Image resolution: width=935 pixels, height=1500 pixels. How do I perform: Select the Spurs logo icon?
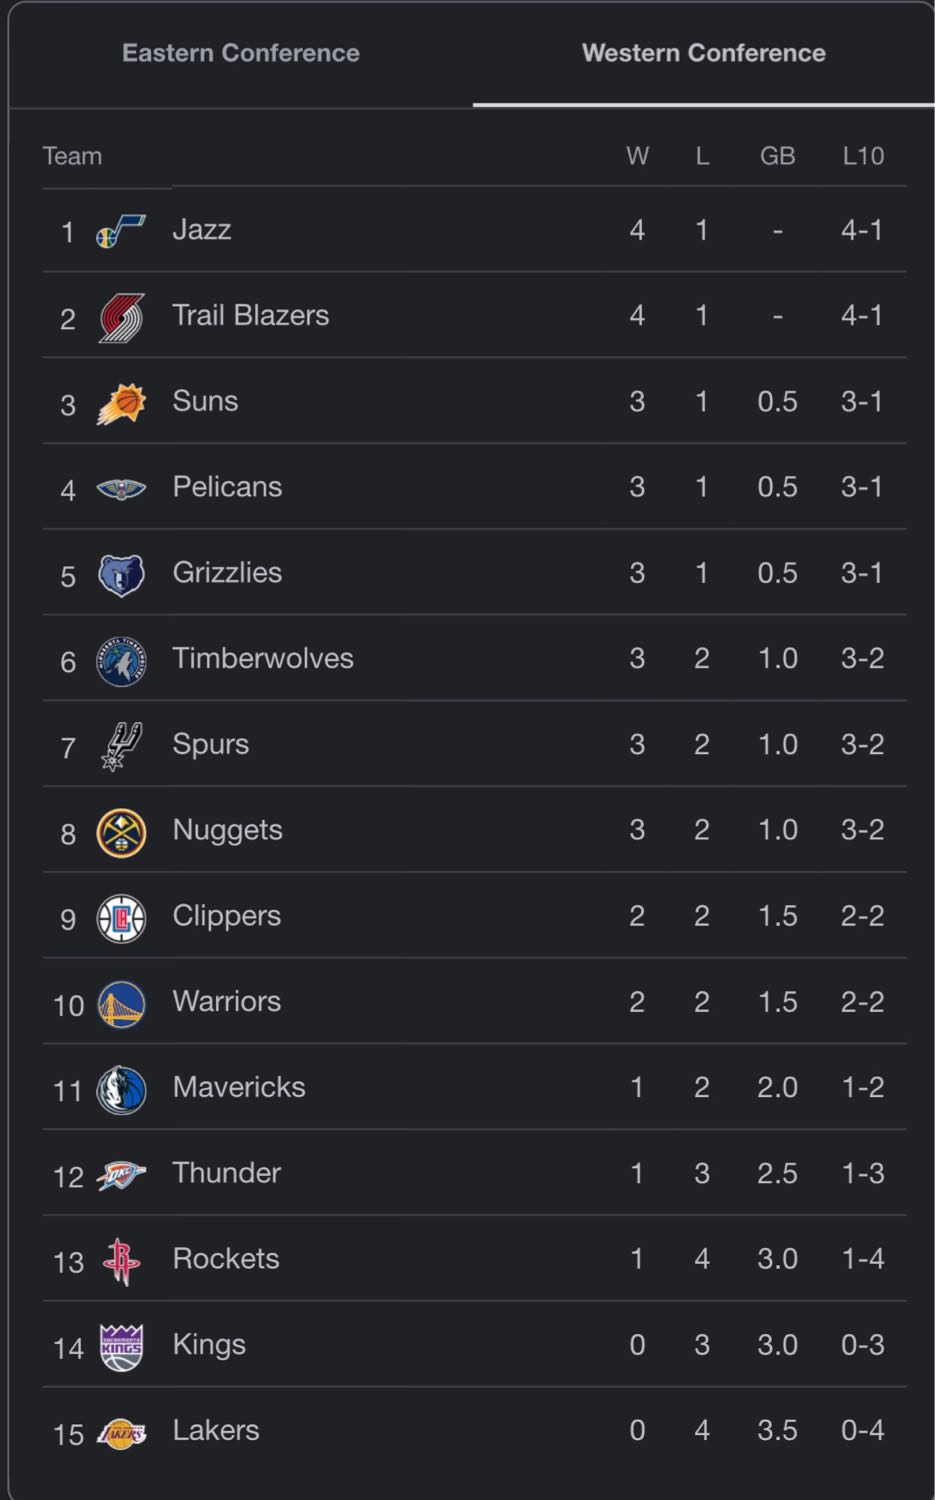tap(121, 747)
